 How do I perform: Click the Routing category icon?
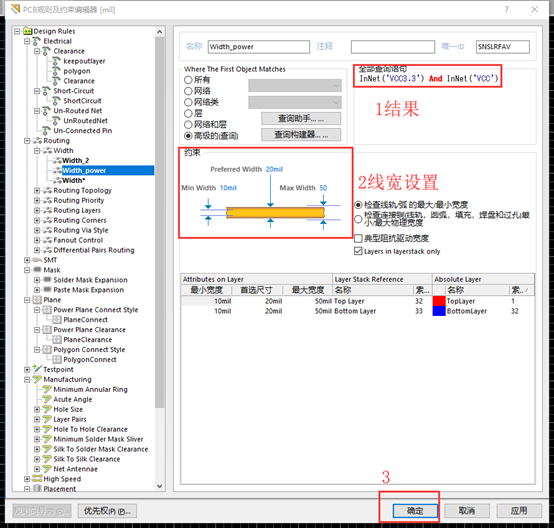coord(37,141)
